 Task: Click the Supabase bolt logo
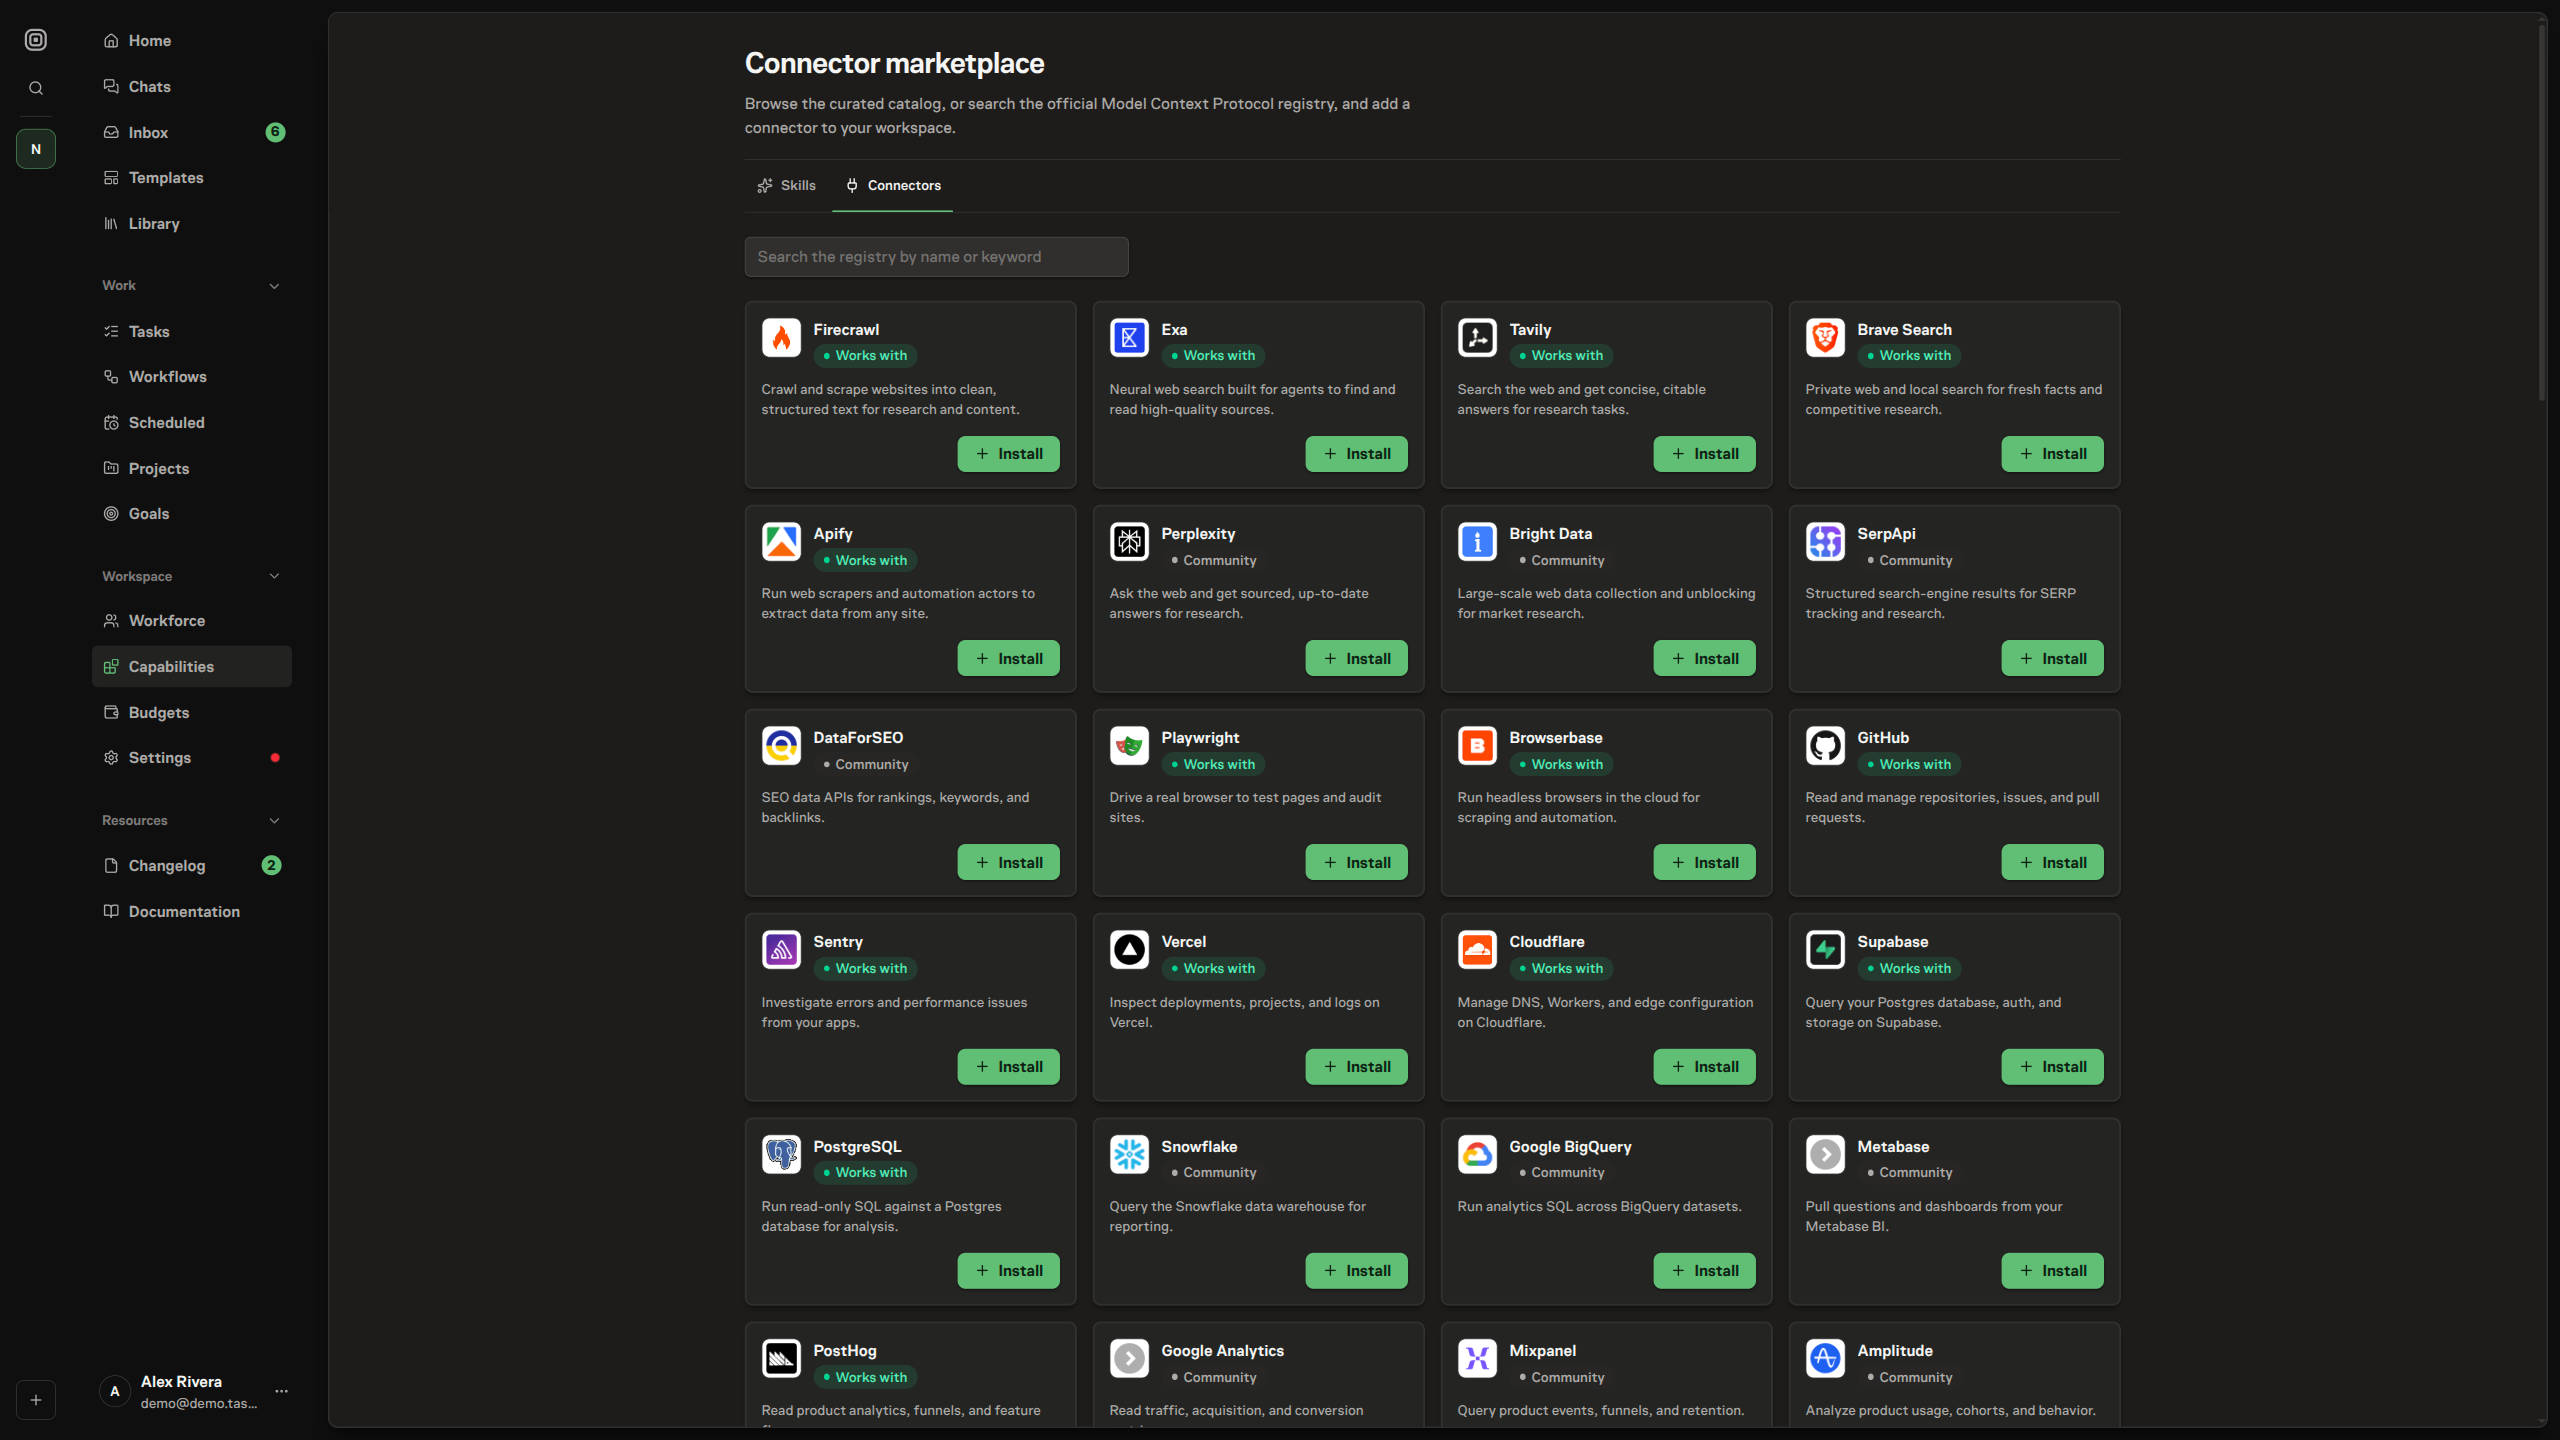[1825, 950]
